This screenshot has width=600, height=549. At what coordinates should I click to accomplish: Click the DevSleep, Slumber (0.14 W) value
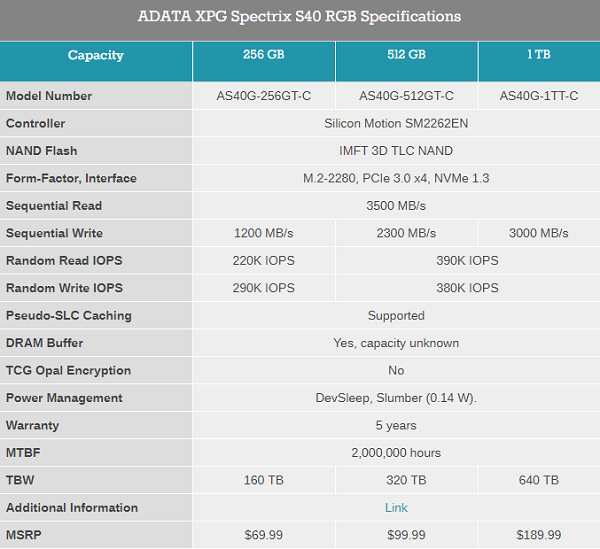tap(396, 398)
